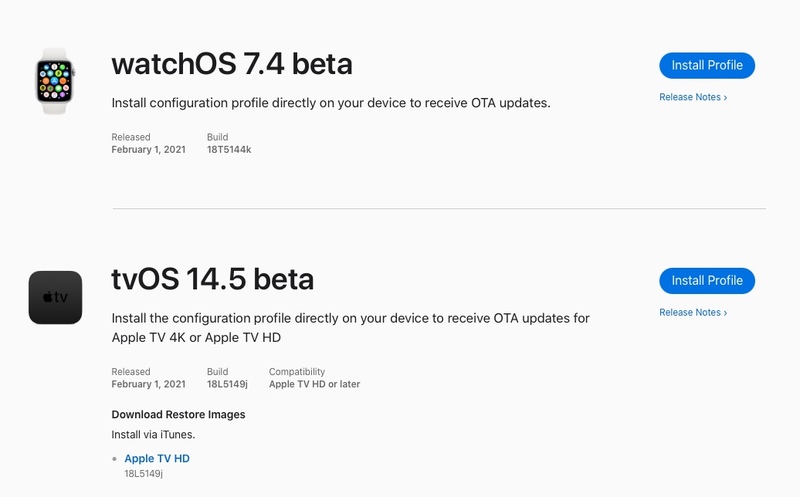Open Release Notes for watchOS 7.4 beta
The height and width of the screenshot is (497, 800).
[x=693, y=97]
